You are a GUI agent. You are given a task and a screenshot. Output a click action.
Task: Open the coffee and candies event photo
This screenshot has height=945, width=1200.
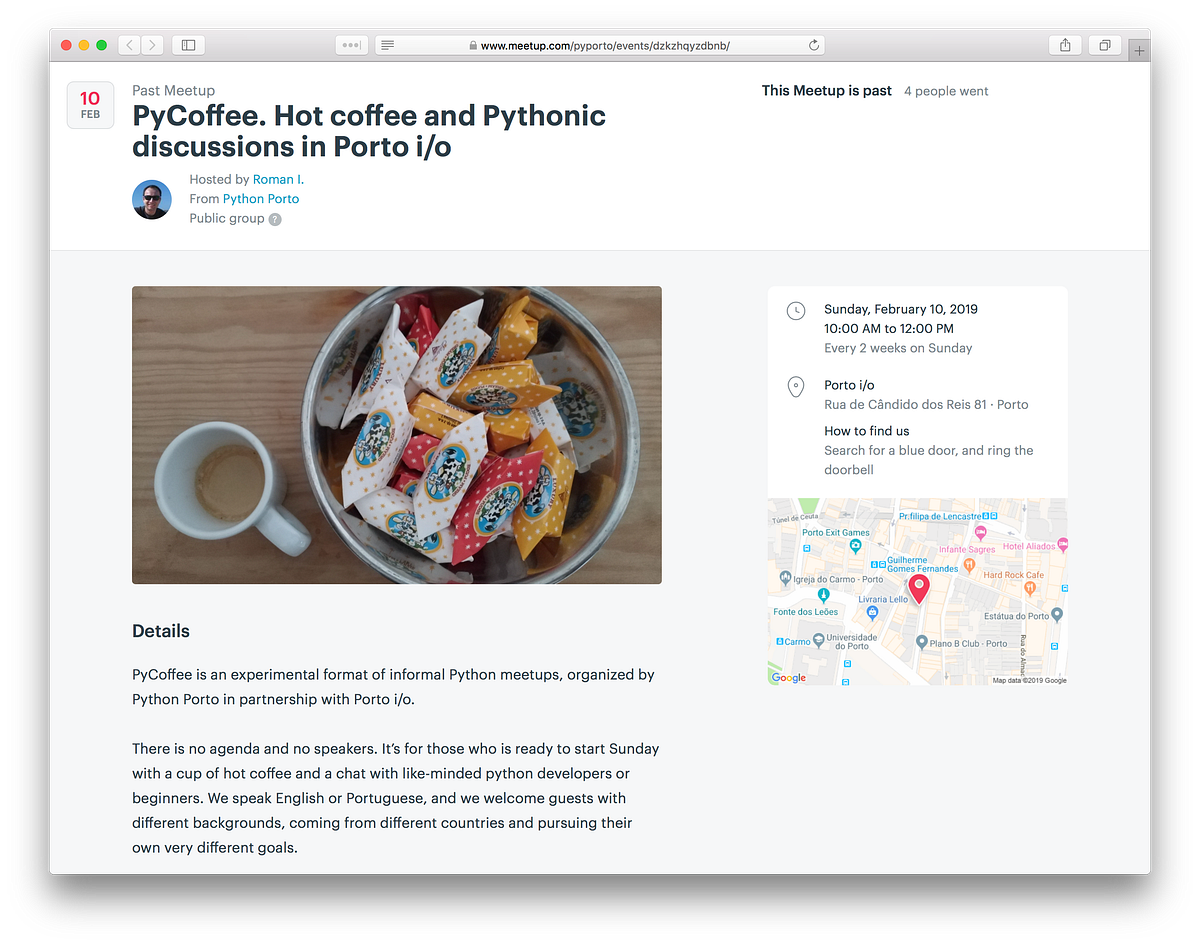point(397,435)
